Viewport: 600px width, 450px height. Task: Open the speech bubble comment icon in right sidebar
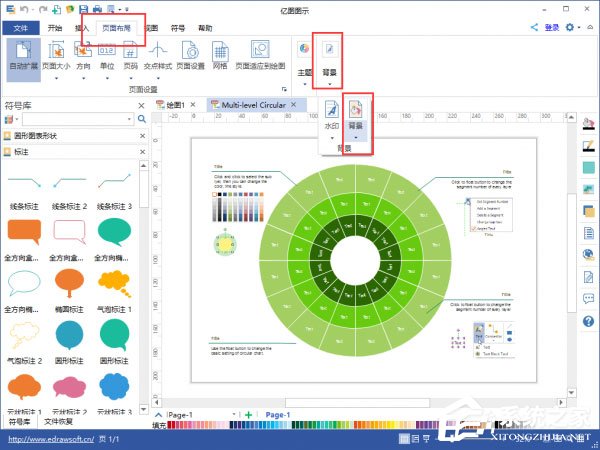point(589,299)
